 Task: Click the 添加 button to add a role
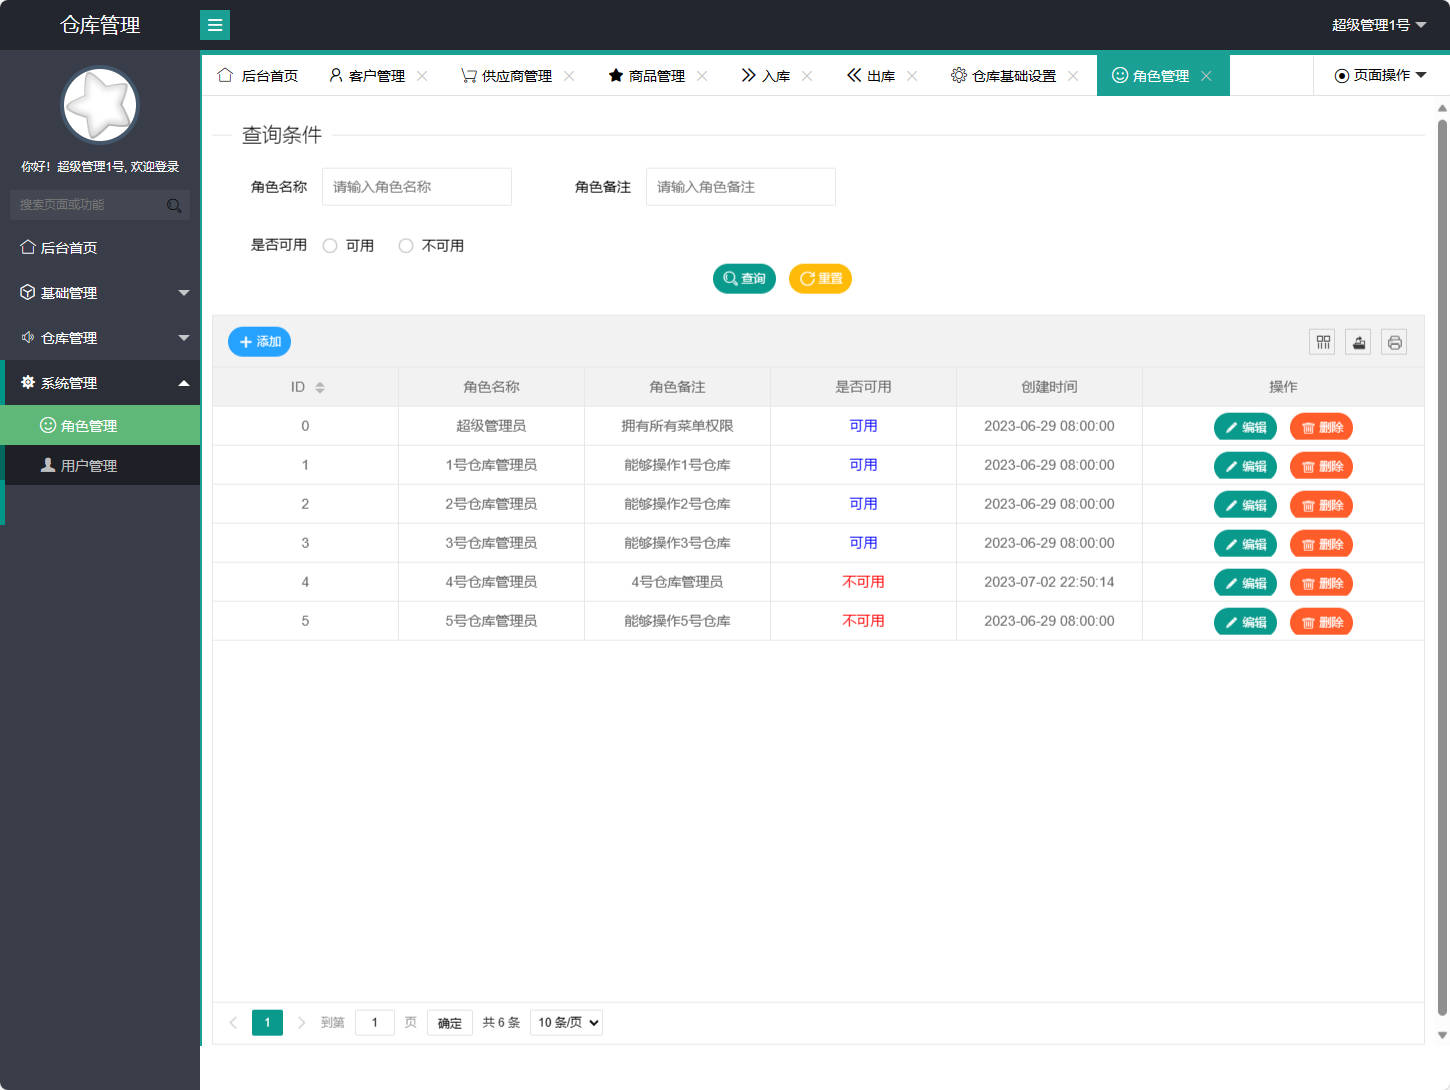(x=259, y=341)
